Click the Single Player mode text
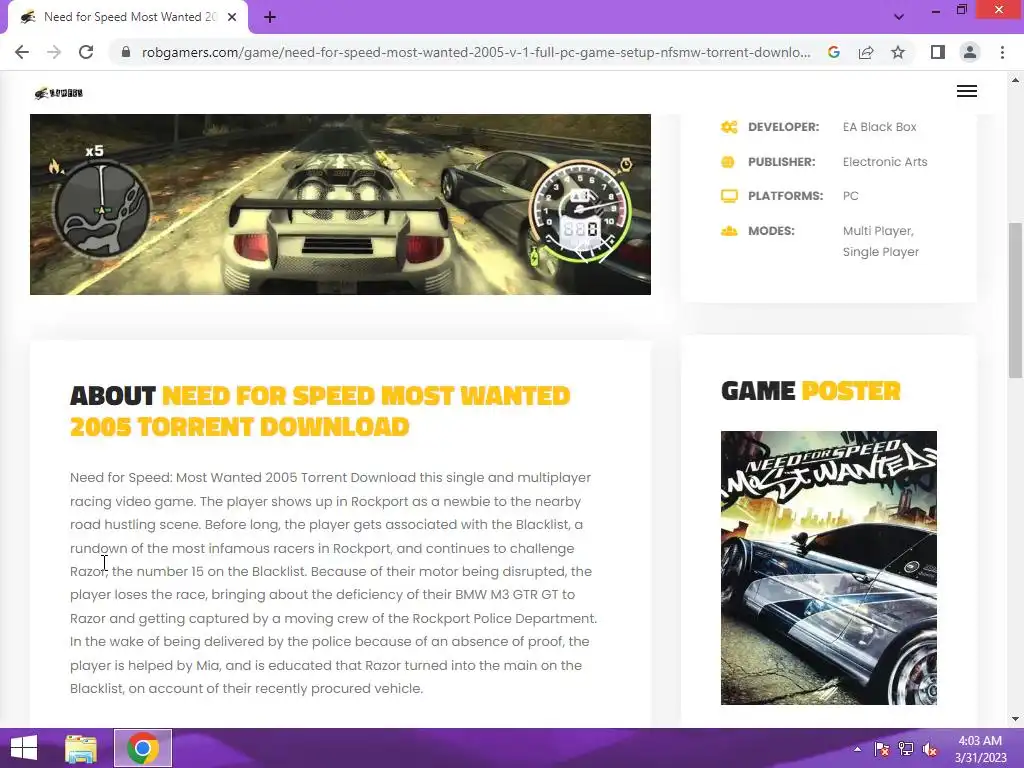This screenshot has width=1024, height=768. [x=880, y=251]
